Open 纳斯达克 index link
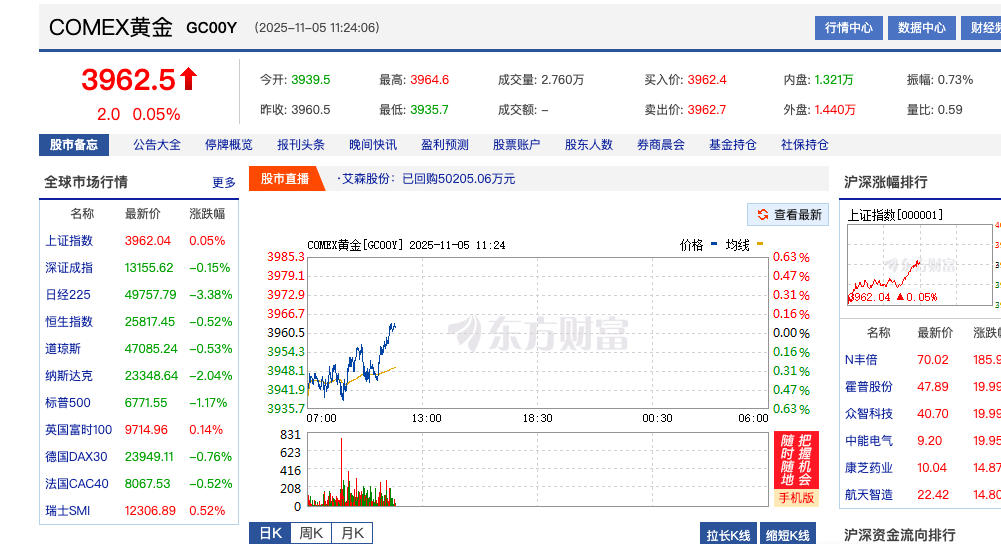This screenshot has width=1001, height=544. click(69, 375)
